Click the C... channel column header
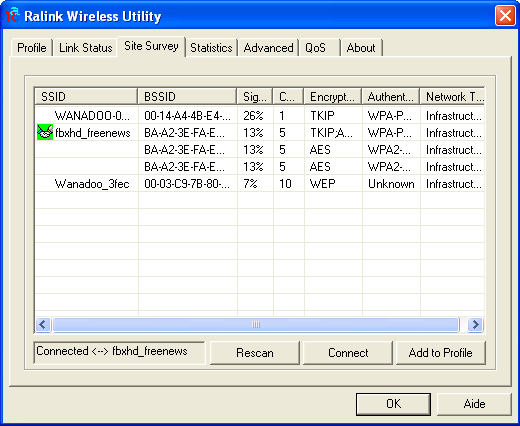Screen dimensions: 520x426 point(288,97)
